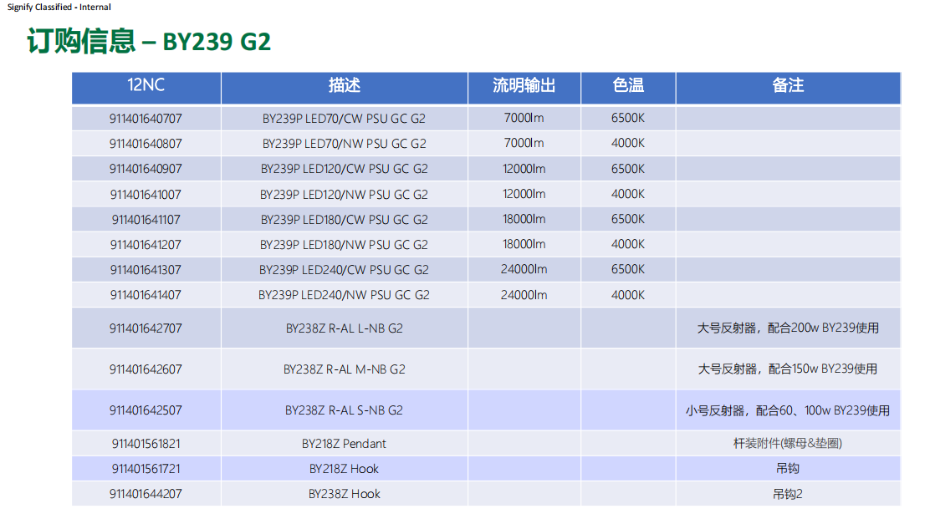This screenshot has width=930, height=519.
Task: Select the page title '订购信息 – BY239 G2'
Action: click(149, 42)
